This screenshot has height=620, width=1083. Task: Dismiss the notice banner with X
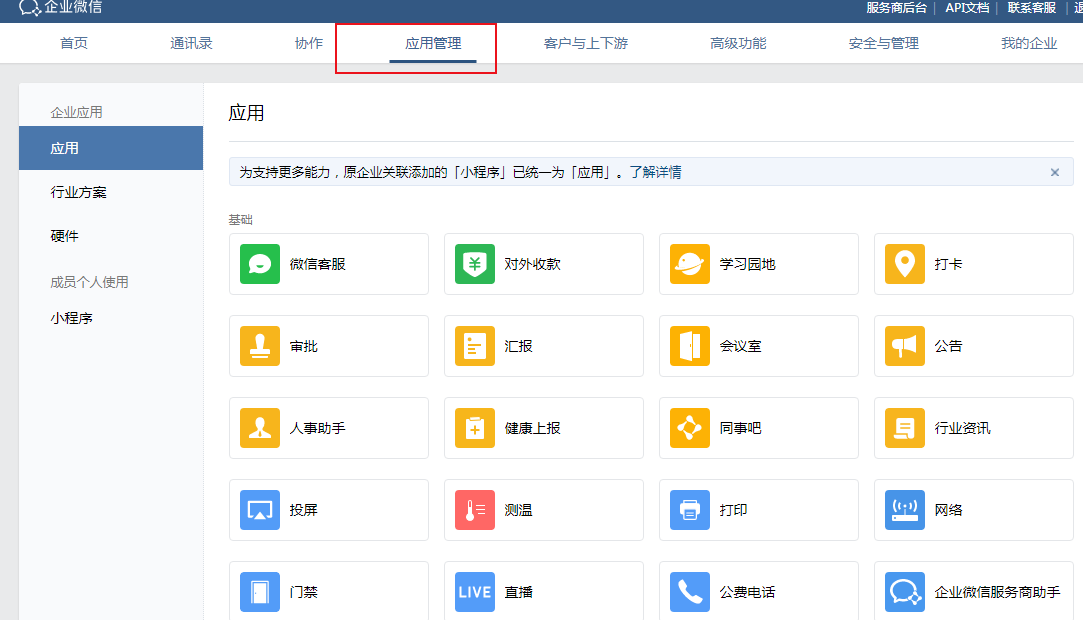(x=1055, y=172)
